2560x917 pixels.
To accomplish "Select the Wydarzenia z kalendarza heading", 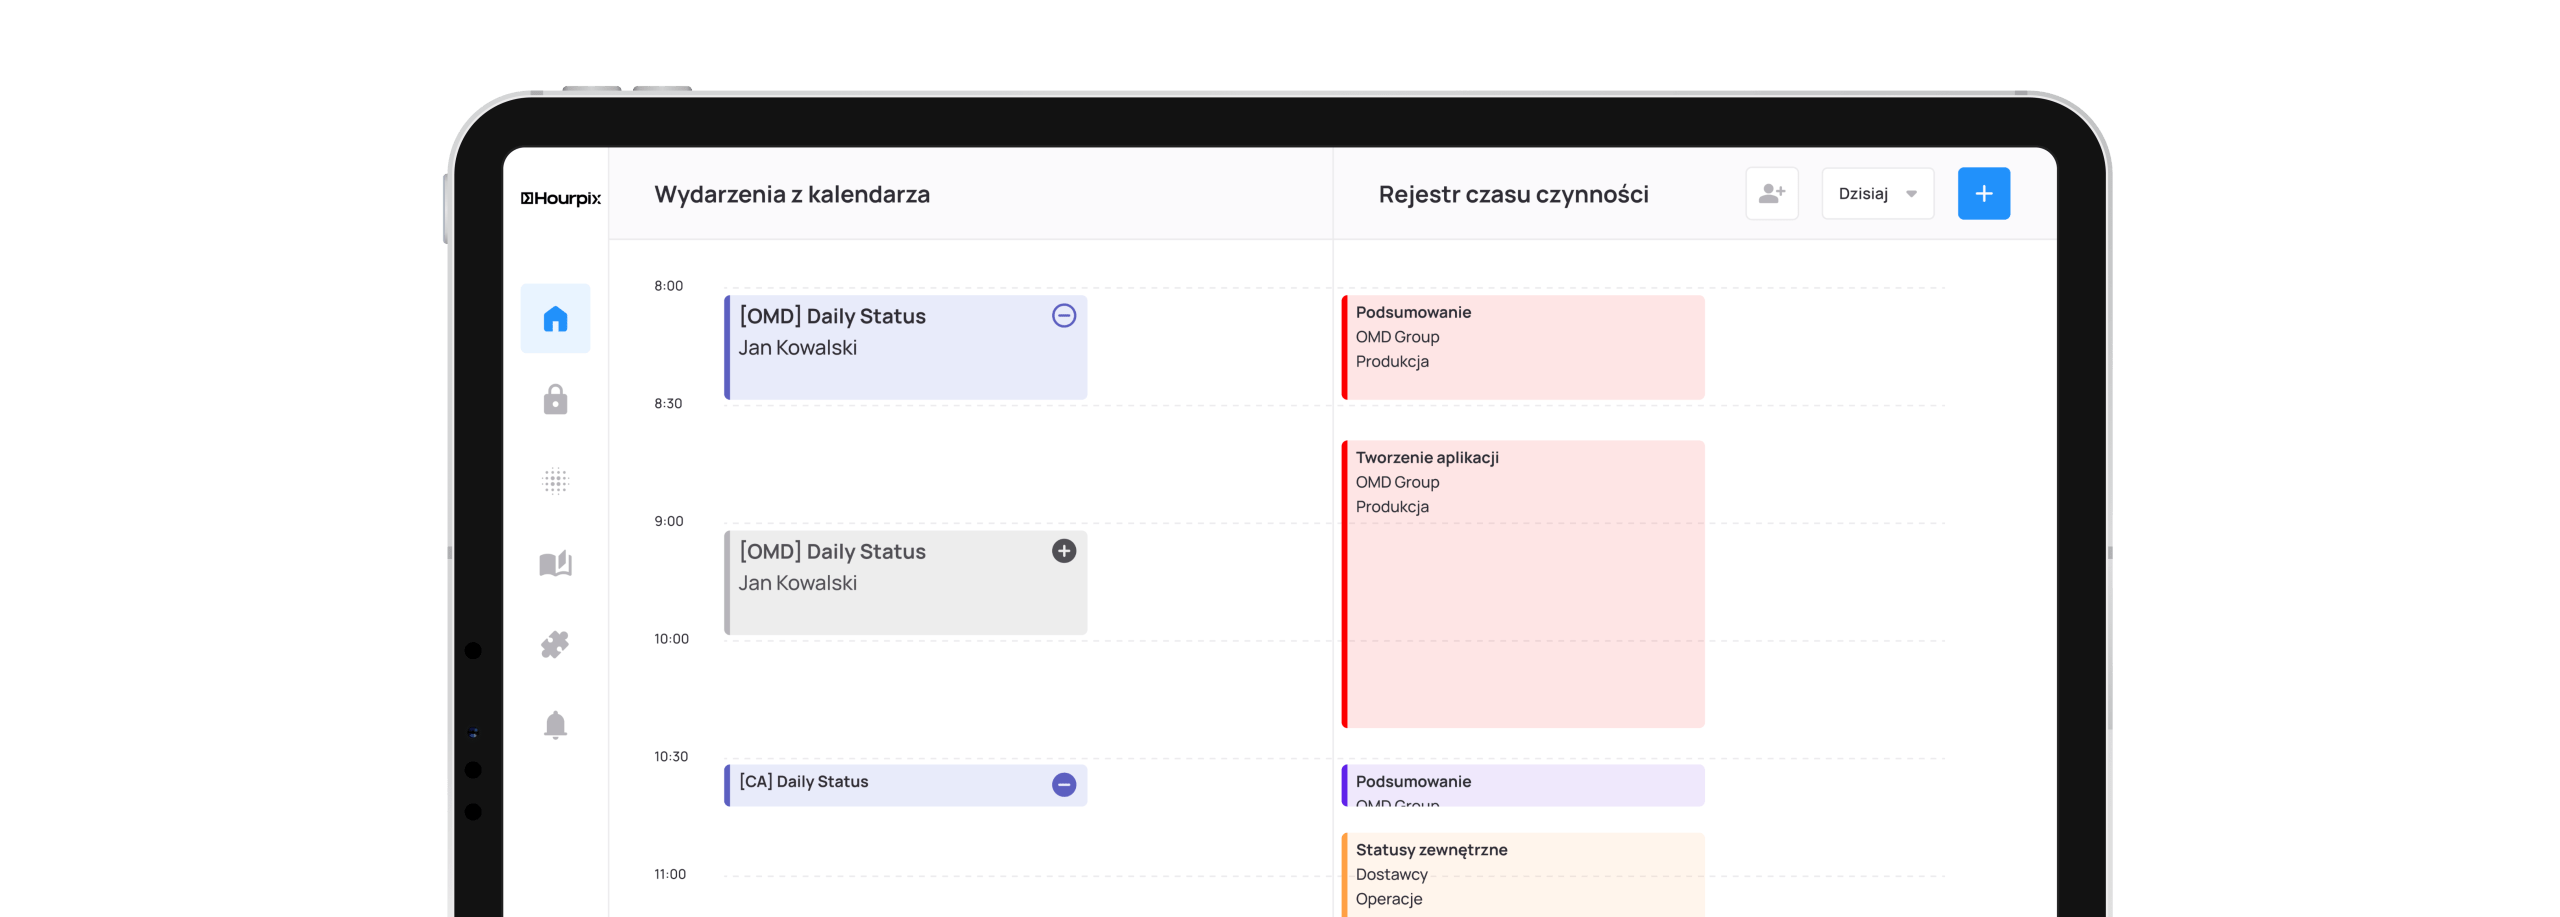I will [792, 194].
